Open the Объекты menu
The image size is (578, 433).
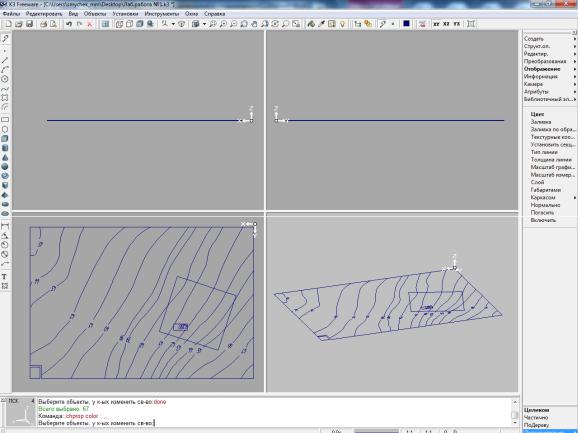[95, 14]
